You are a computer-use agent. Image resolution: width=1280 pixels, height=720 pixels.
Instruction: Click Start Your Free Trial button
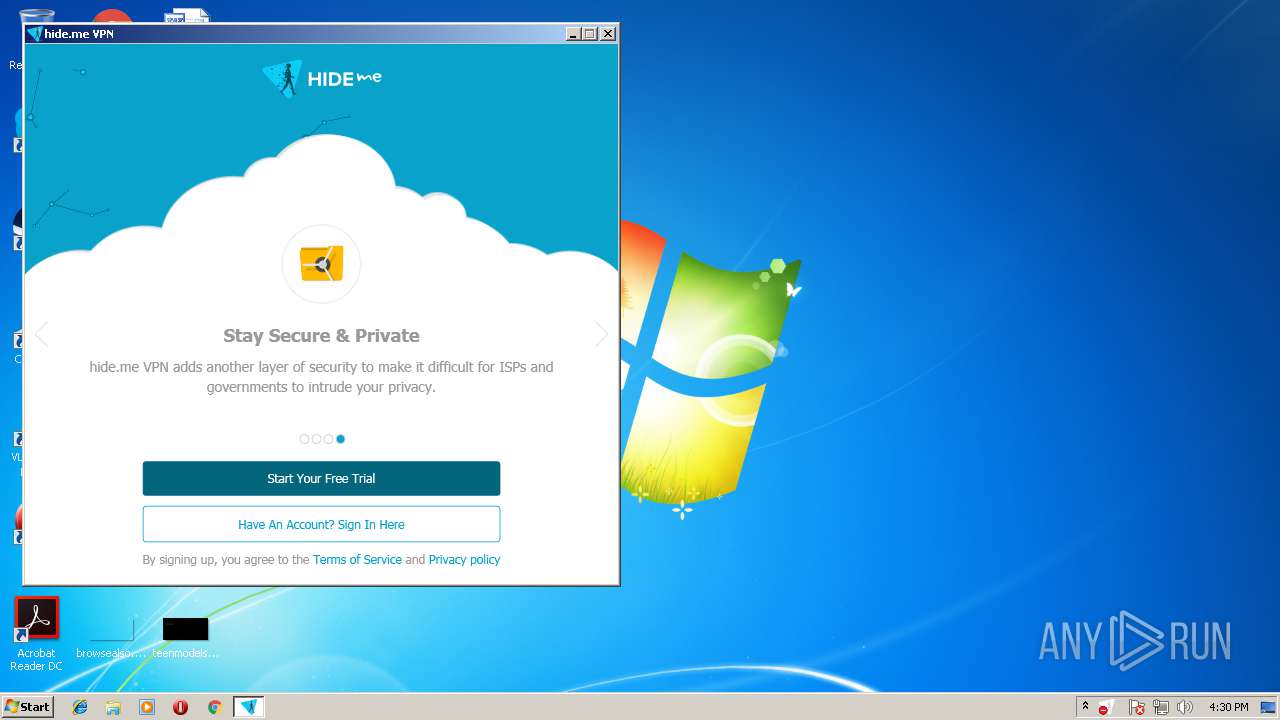click(321, 478)
